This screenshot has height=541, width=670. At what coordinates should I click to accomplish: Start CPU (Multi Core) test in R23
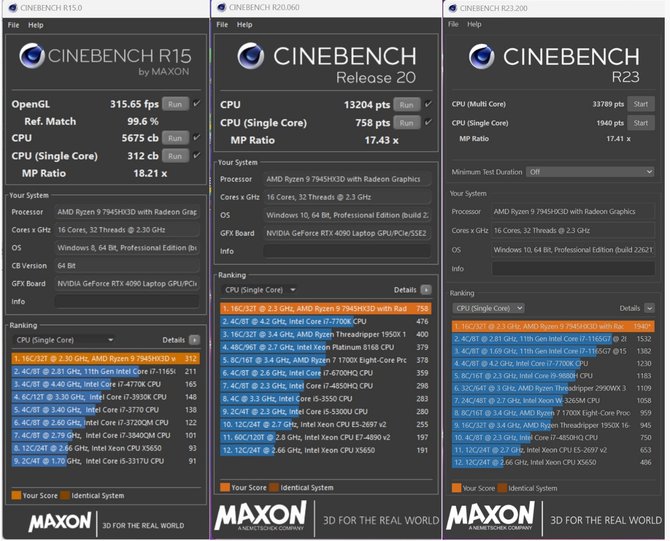click(x=641, y=104)
